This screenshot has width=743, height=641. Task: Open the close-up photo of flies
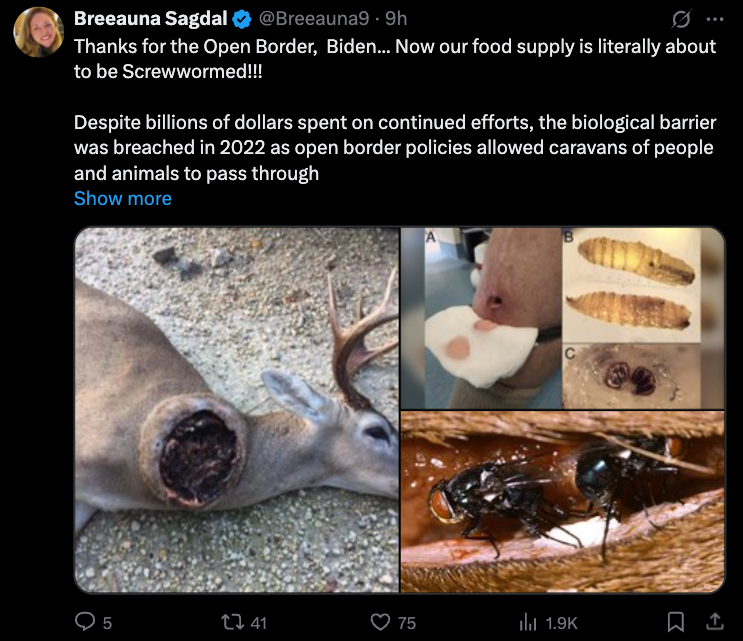[562, 502]
